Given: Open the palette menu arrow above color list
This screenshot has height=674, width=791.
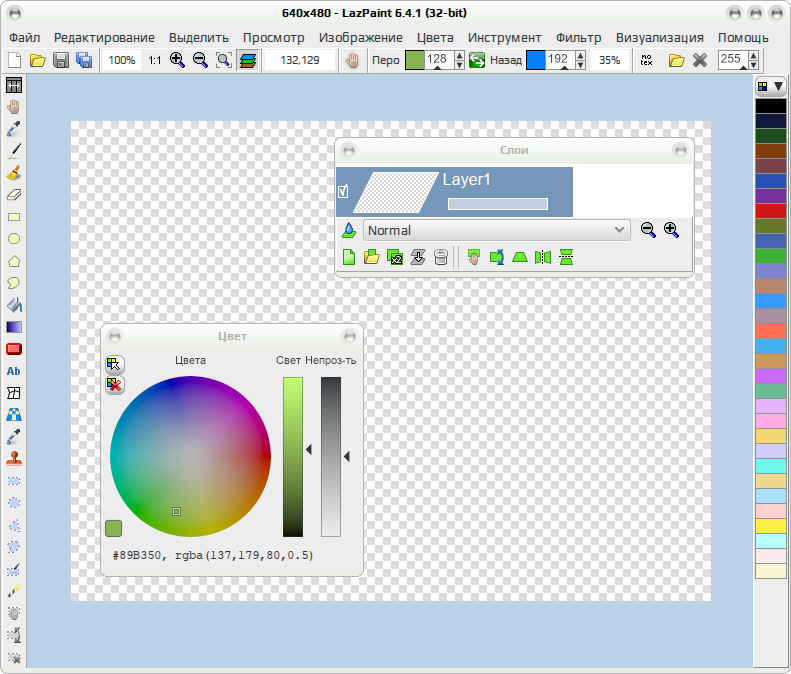Looking at the screenshot, I should click(778, 86).
